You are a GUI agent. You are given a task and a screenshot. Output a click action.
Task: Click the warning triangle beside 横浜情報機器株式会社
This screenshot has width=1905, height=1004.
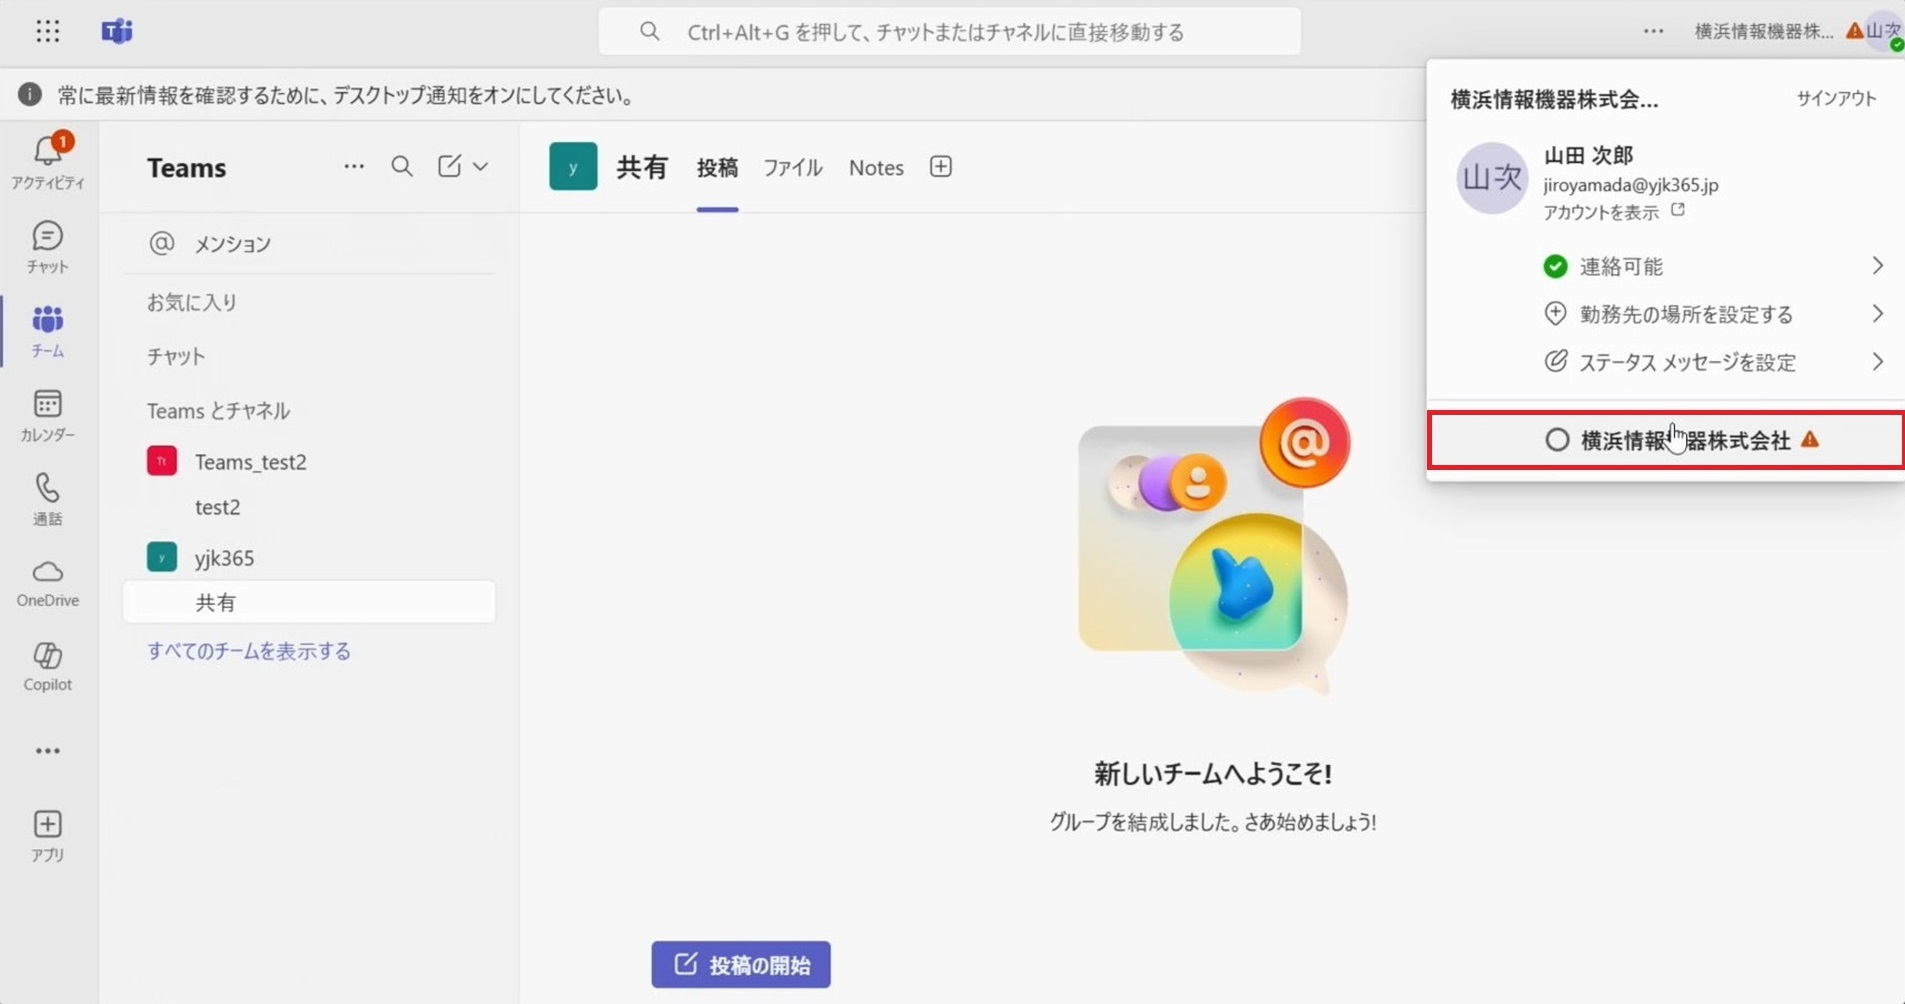click(1810, 439)
